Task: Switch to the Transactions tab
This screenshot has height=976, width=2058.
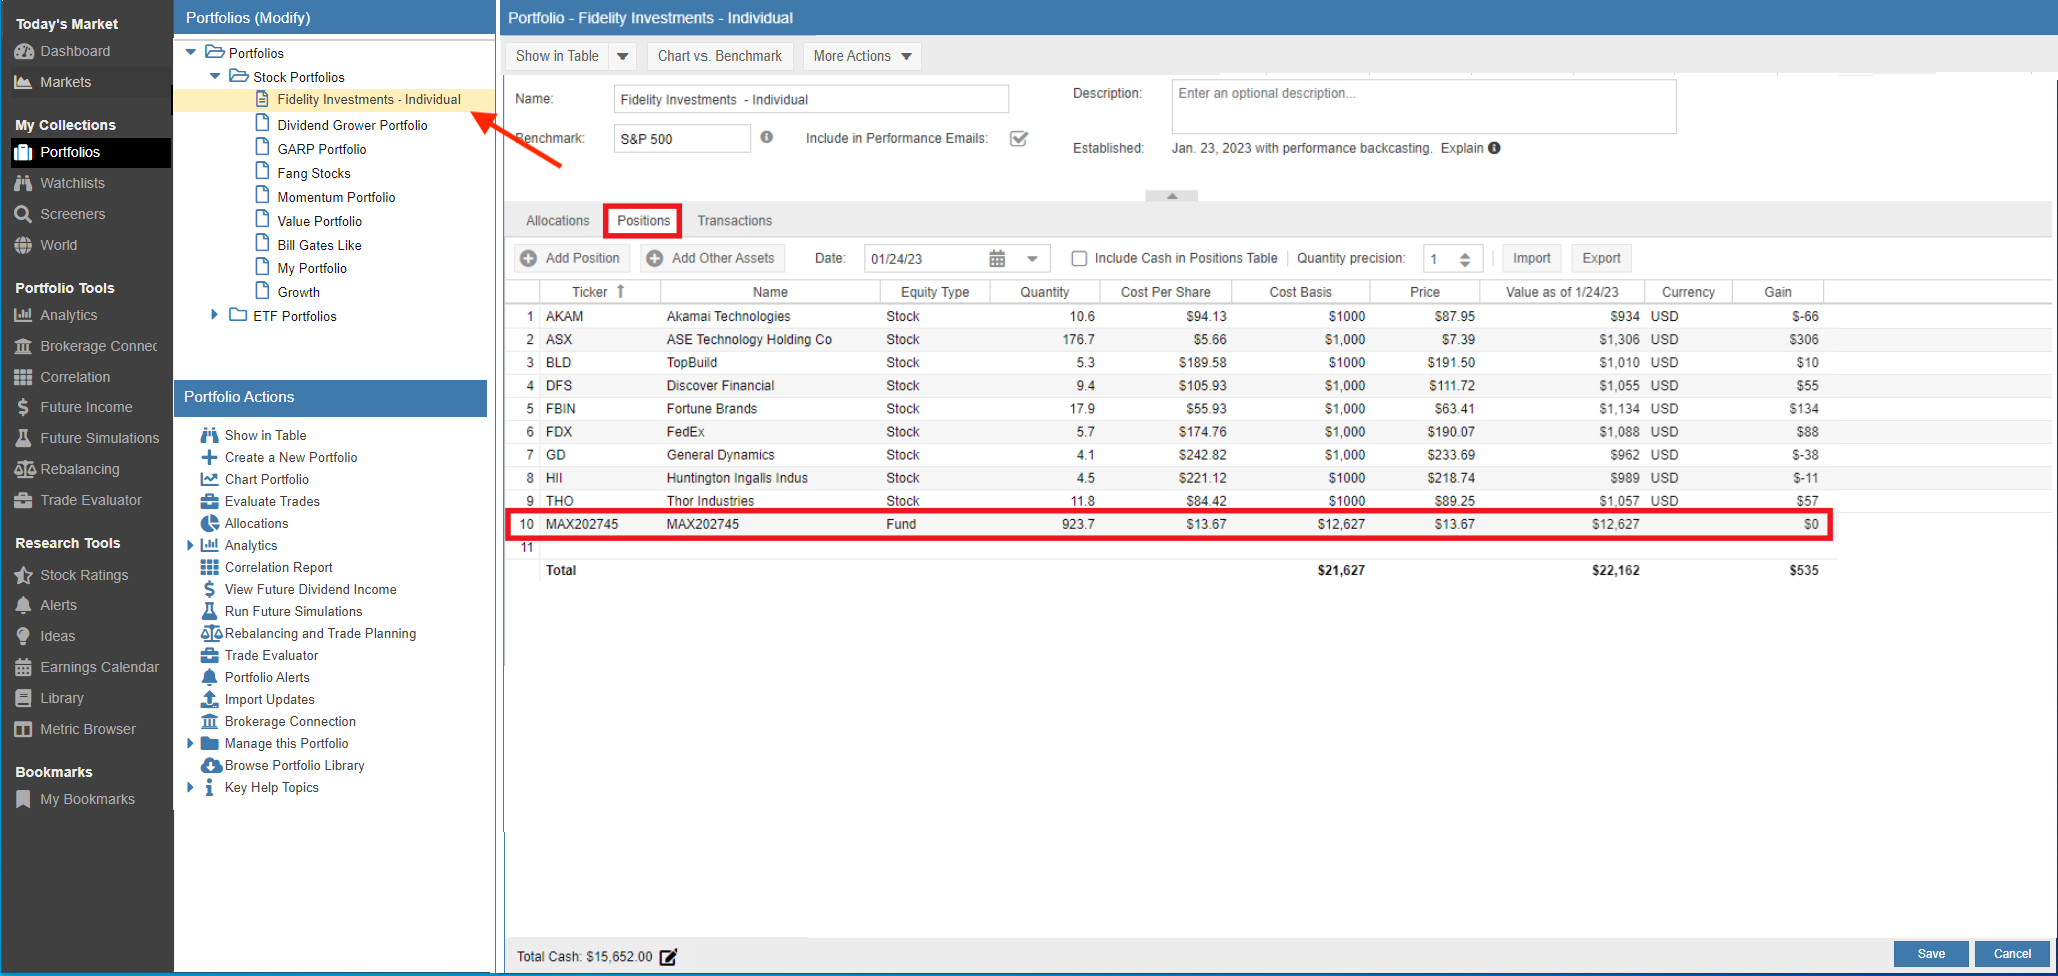Action: [x=735, y=220]
